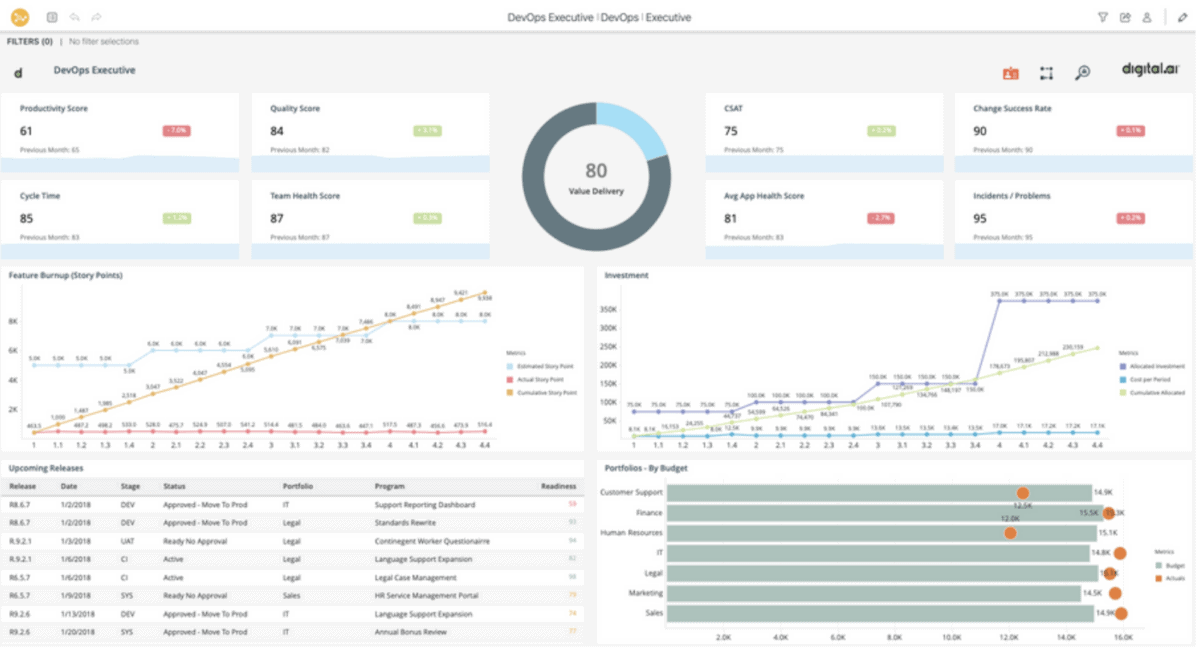The height and width of the screenshot is (648, 1200).
Task: Click the fit-to-screen icon near digital.ai logo
Action: tap(1046, 73)
